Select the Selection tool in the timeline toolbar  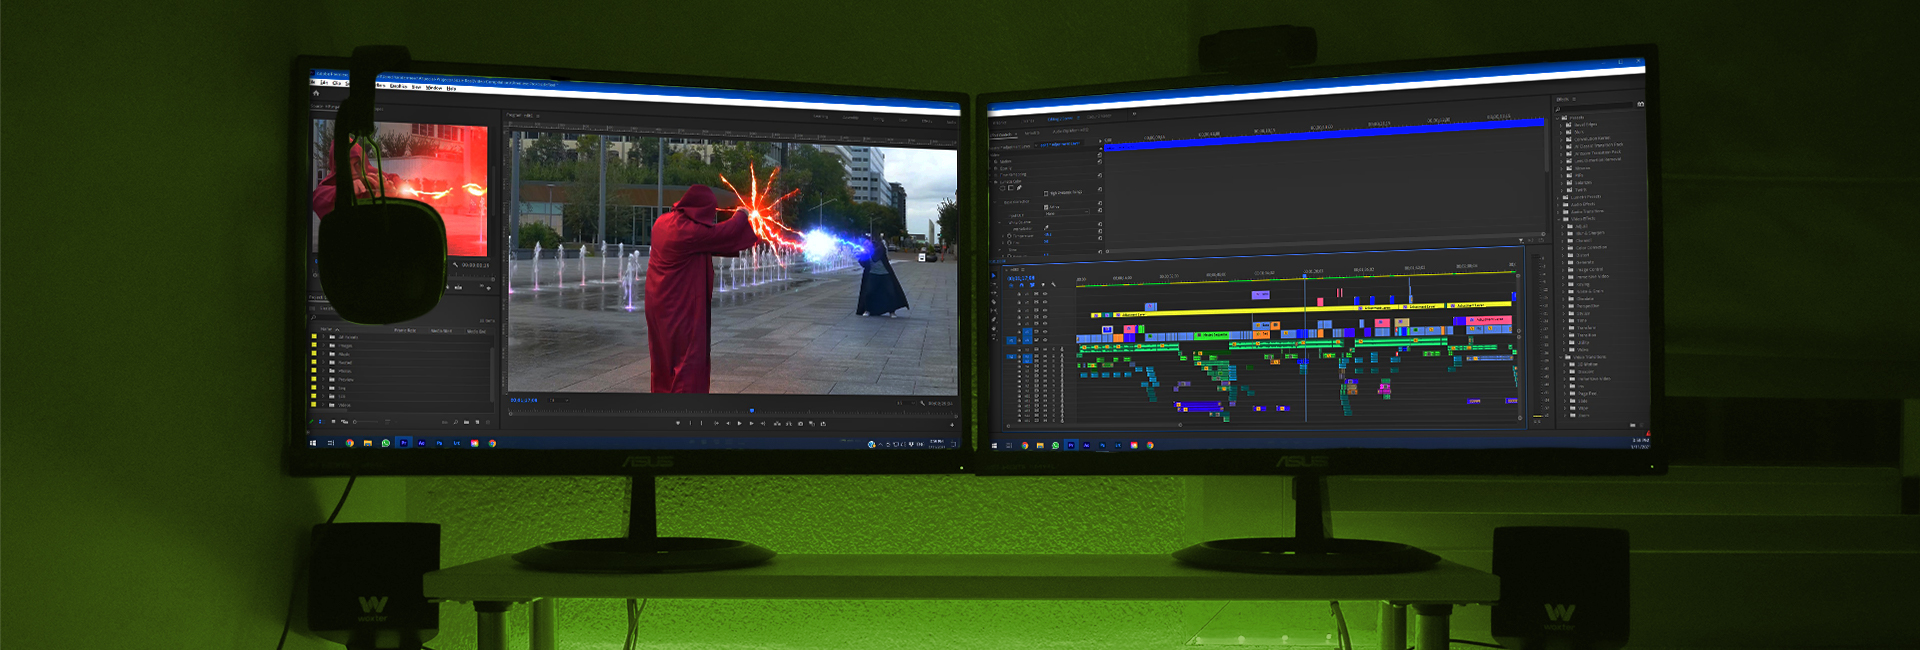[993, 275]
